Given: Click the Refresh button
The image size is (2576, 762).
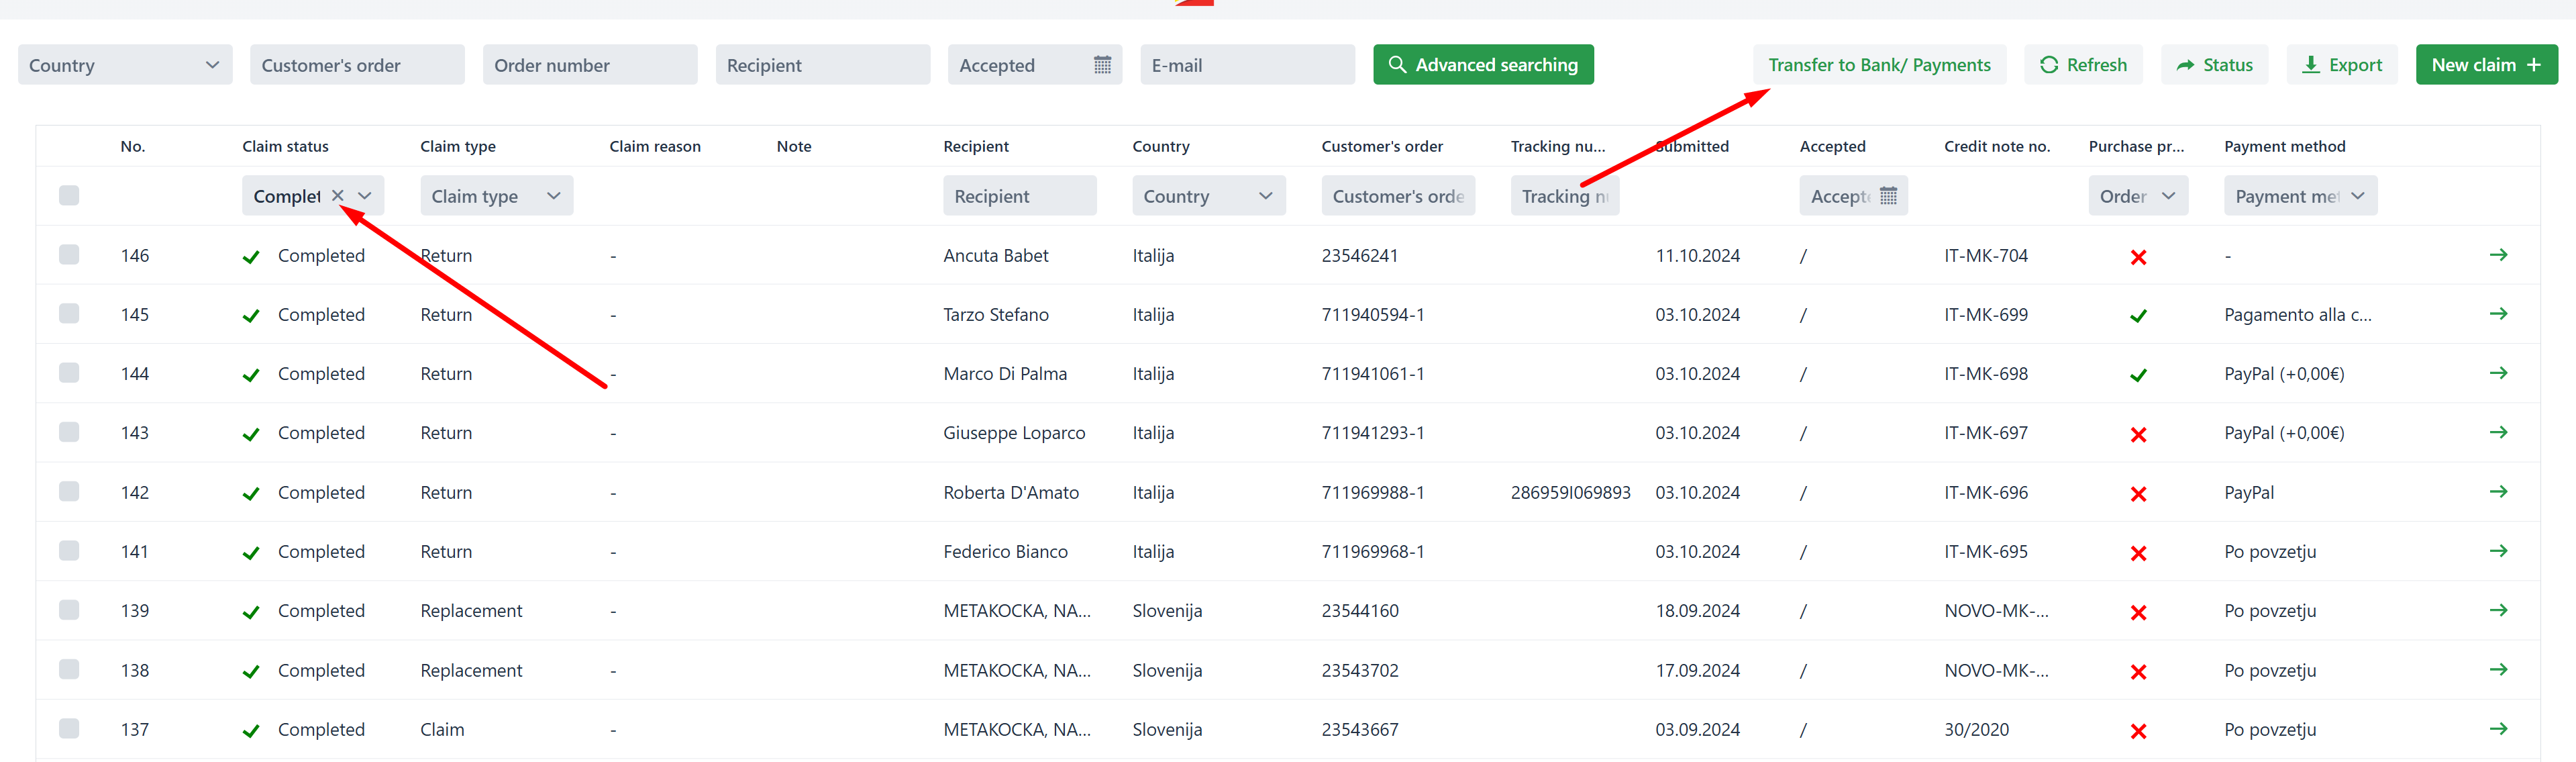Looking at the screenshot, I should coord(2083,65).
